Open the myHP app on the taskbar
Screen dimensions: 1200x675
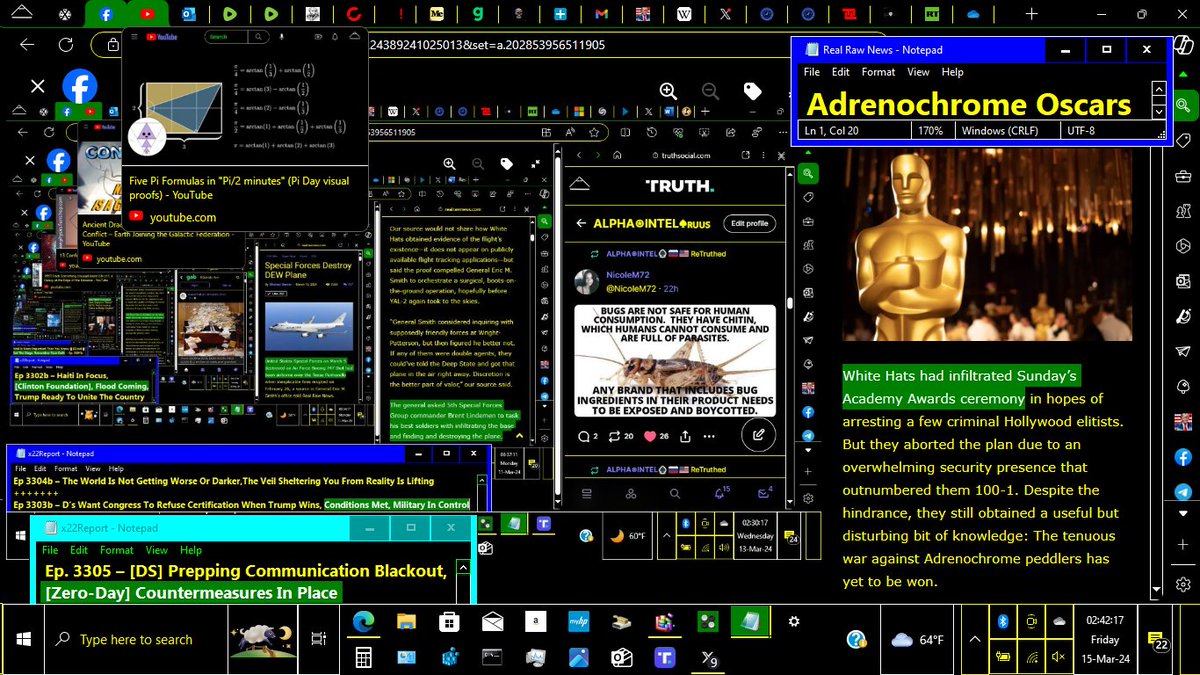click(x=578, y=622)
